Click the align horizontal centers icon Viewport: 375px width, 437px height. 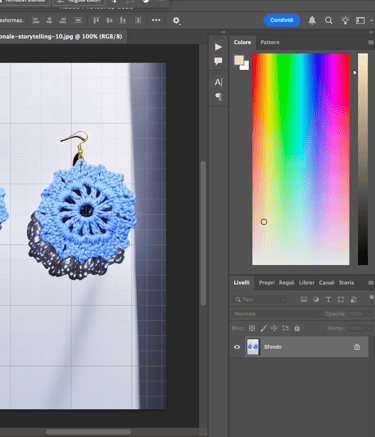click(x=49, y=20)
